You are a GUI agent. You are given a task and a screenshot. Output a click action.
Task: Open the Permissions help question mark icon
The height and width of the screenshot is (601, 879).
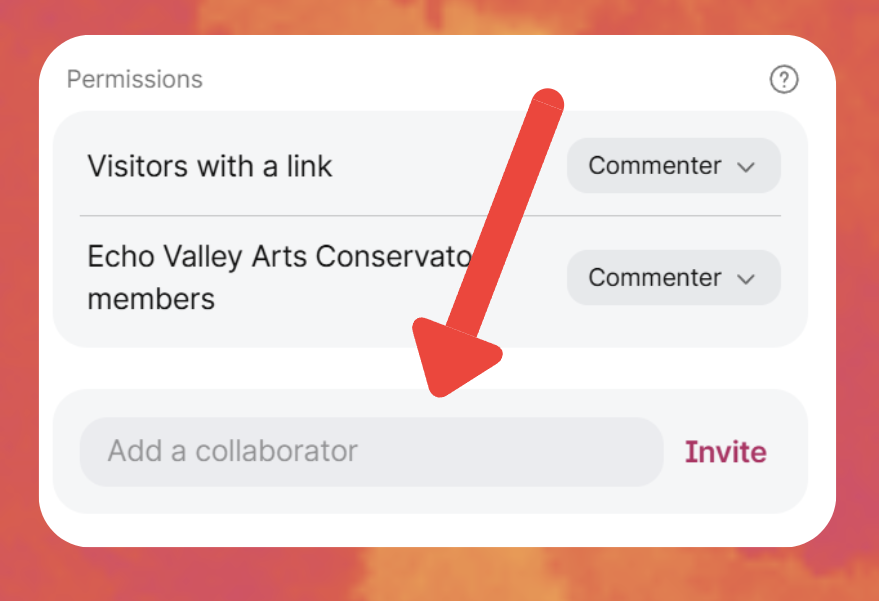pyautogui.click(x=784, y=80)
